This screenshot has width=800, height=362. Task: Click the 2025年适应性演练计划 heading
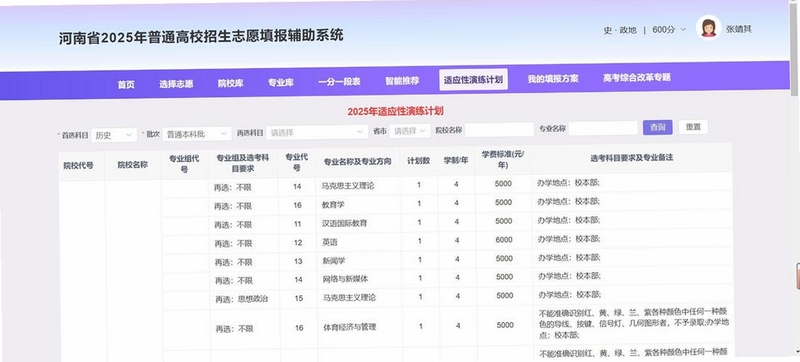pos(395,111)
